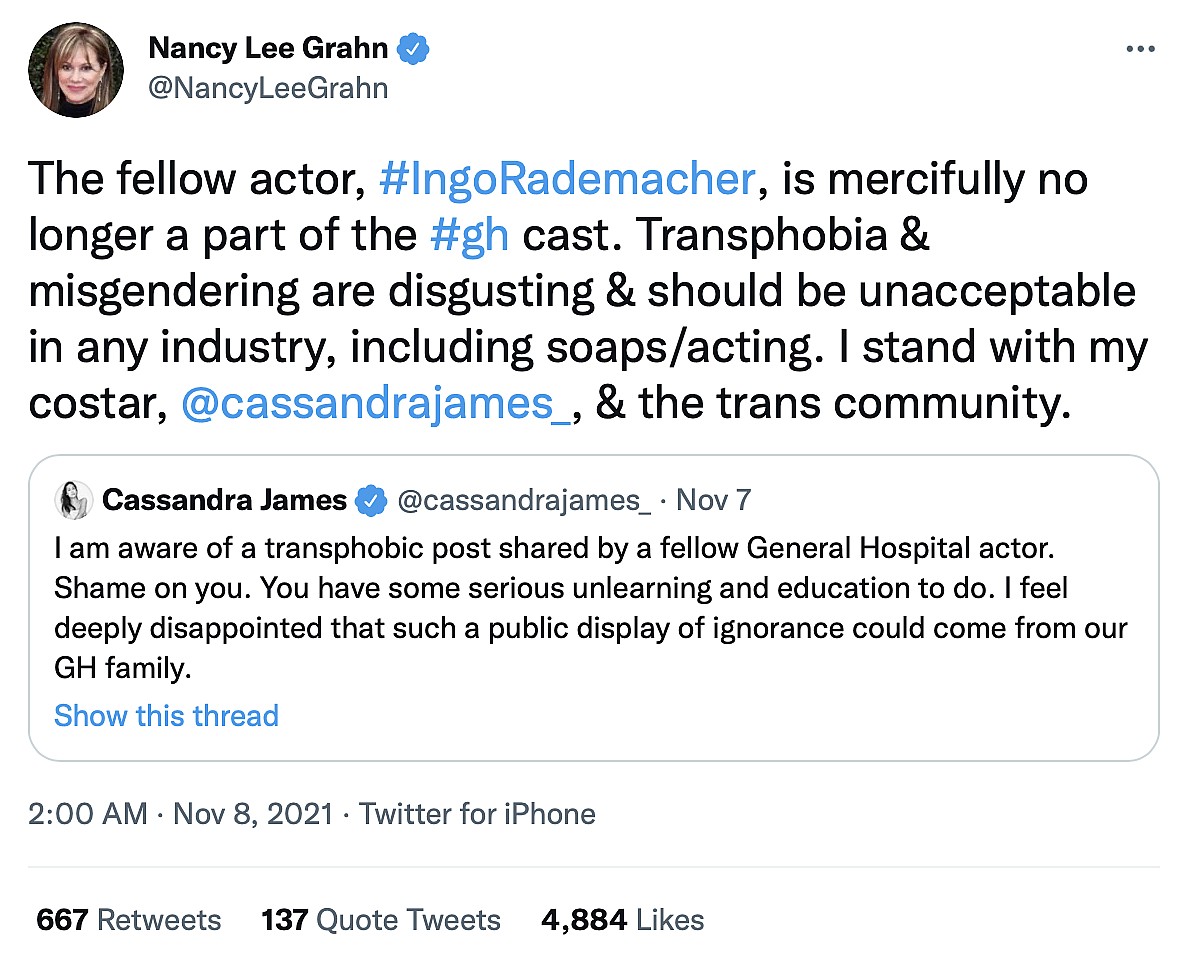This screenshot has width=1190, height=969.
Task: Open the #IngoRademacher hashtag
Action: coord(568,180)
